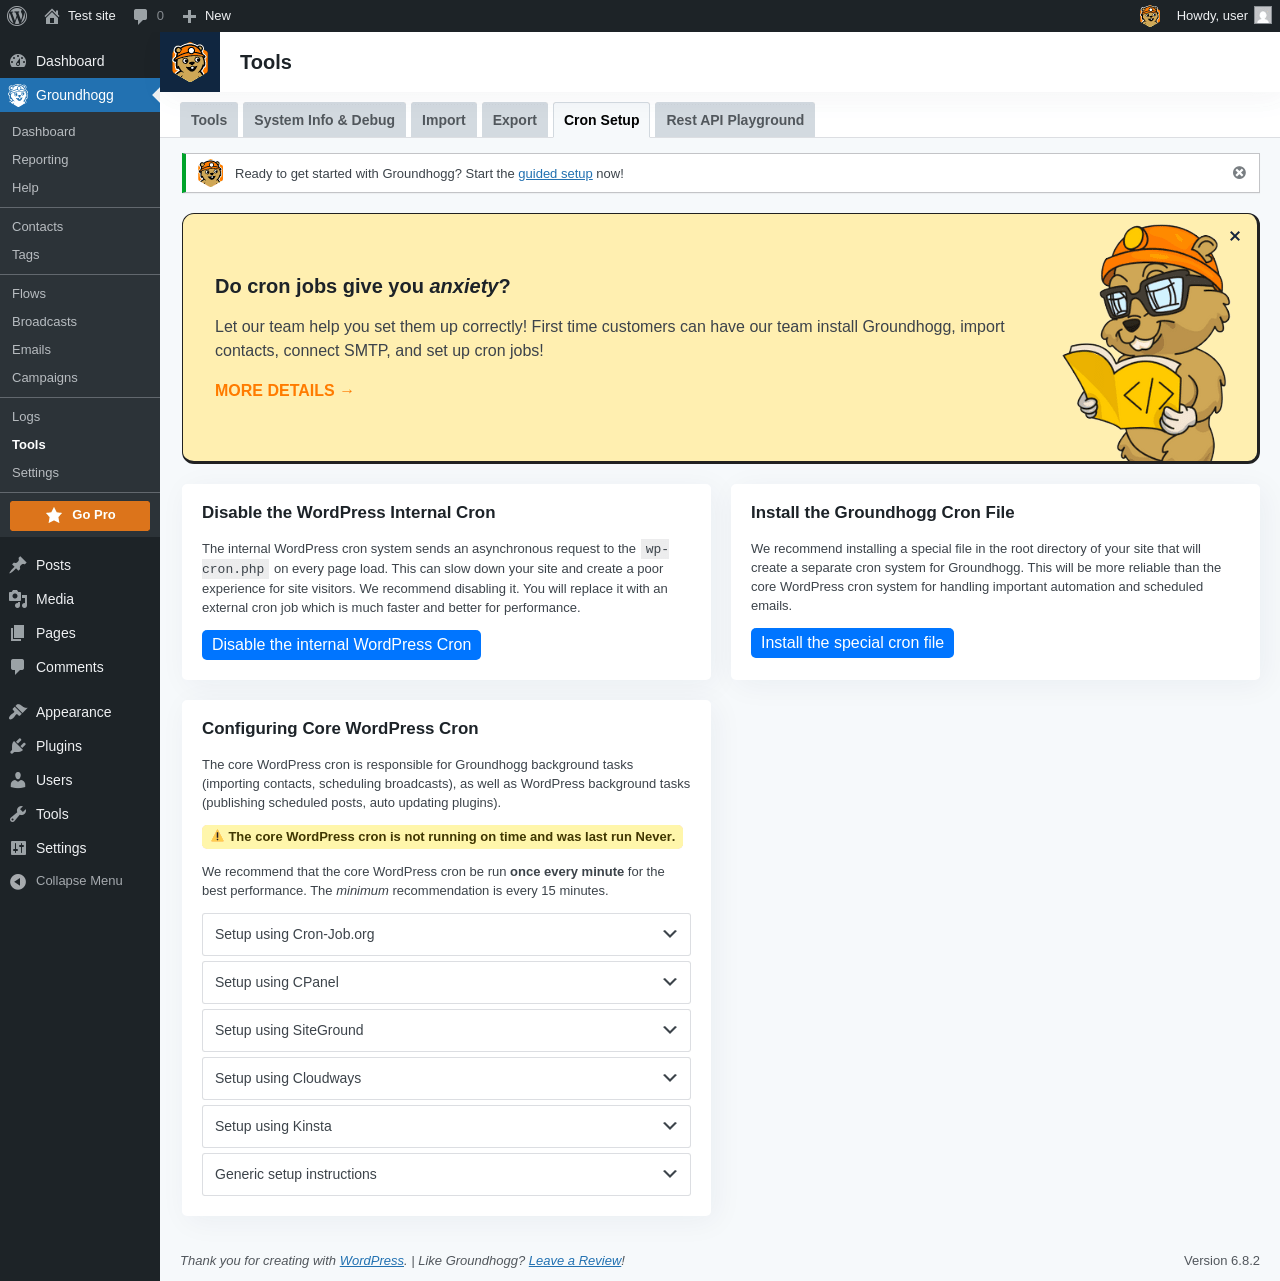Click the Pages icon in sidebar
This screenshot has height=1281, width=1280.
tap(18, 633)
